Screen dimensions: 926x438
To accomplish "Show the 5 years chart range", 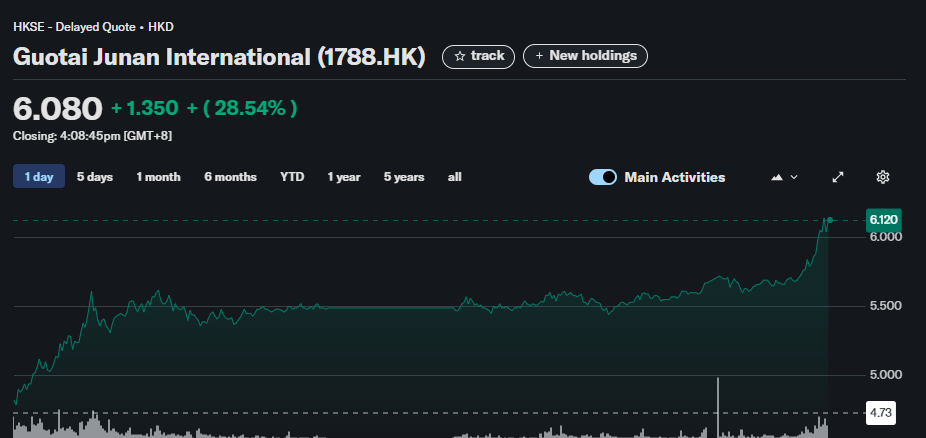I will 404,177.
